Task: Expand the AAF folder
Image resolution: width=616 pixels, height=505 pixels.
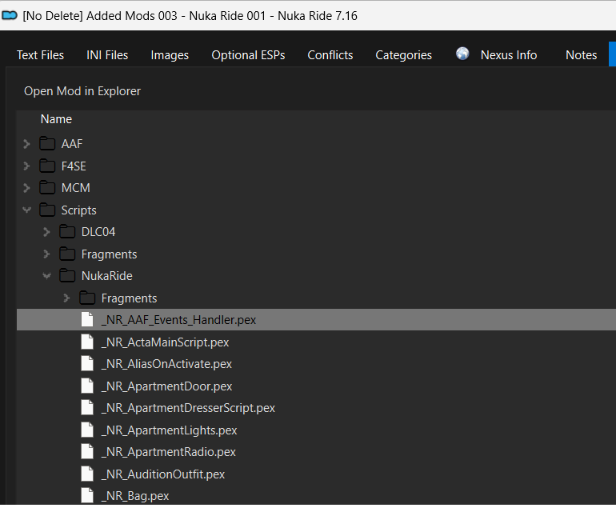Action: pyautogui.click(x=26, y=144)
